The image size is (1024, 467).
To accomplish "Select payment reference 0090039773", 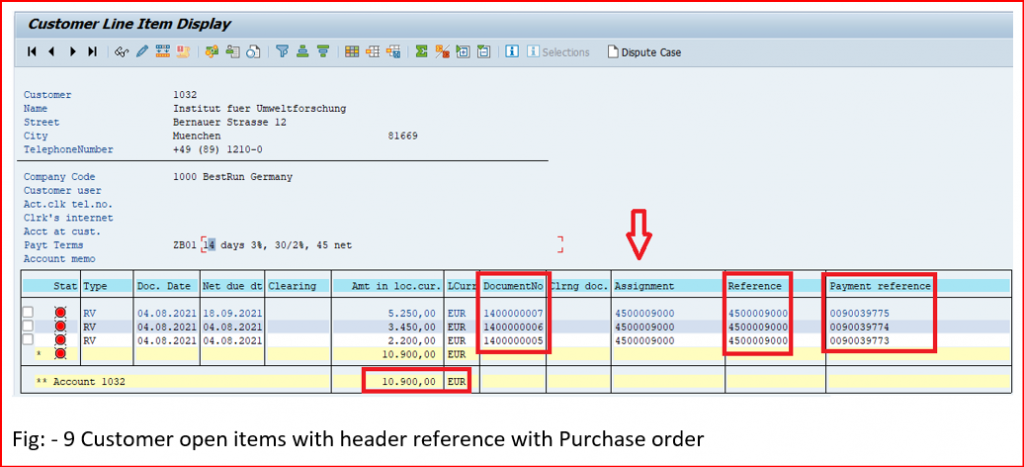I will (x=859, y=341).
